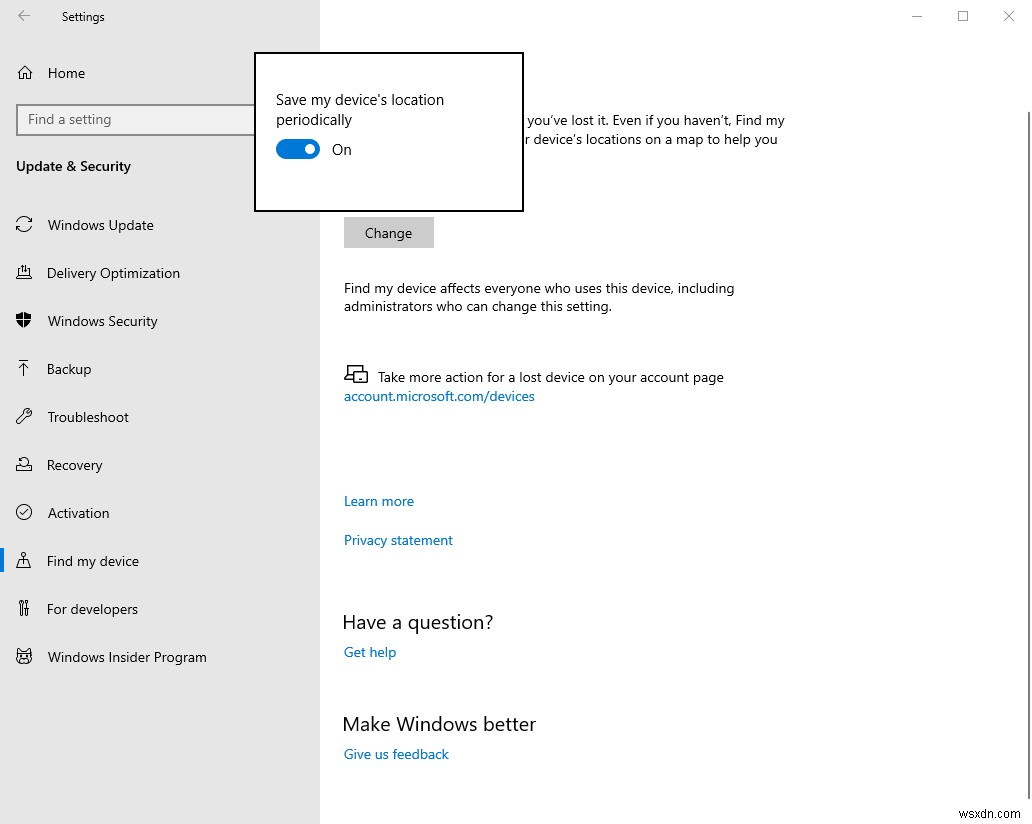
Task: Open the For developers icon
Action: (24, 609)
